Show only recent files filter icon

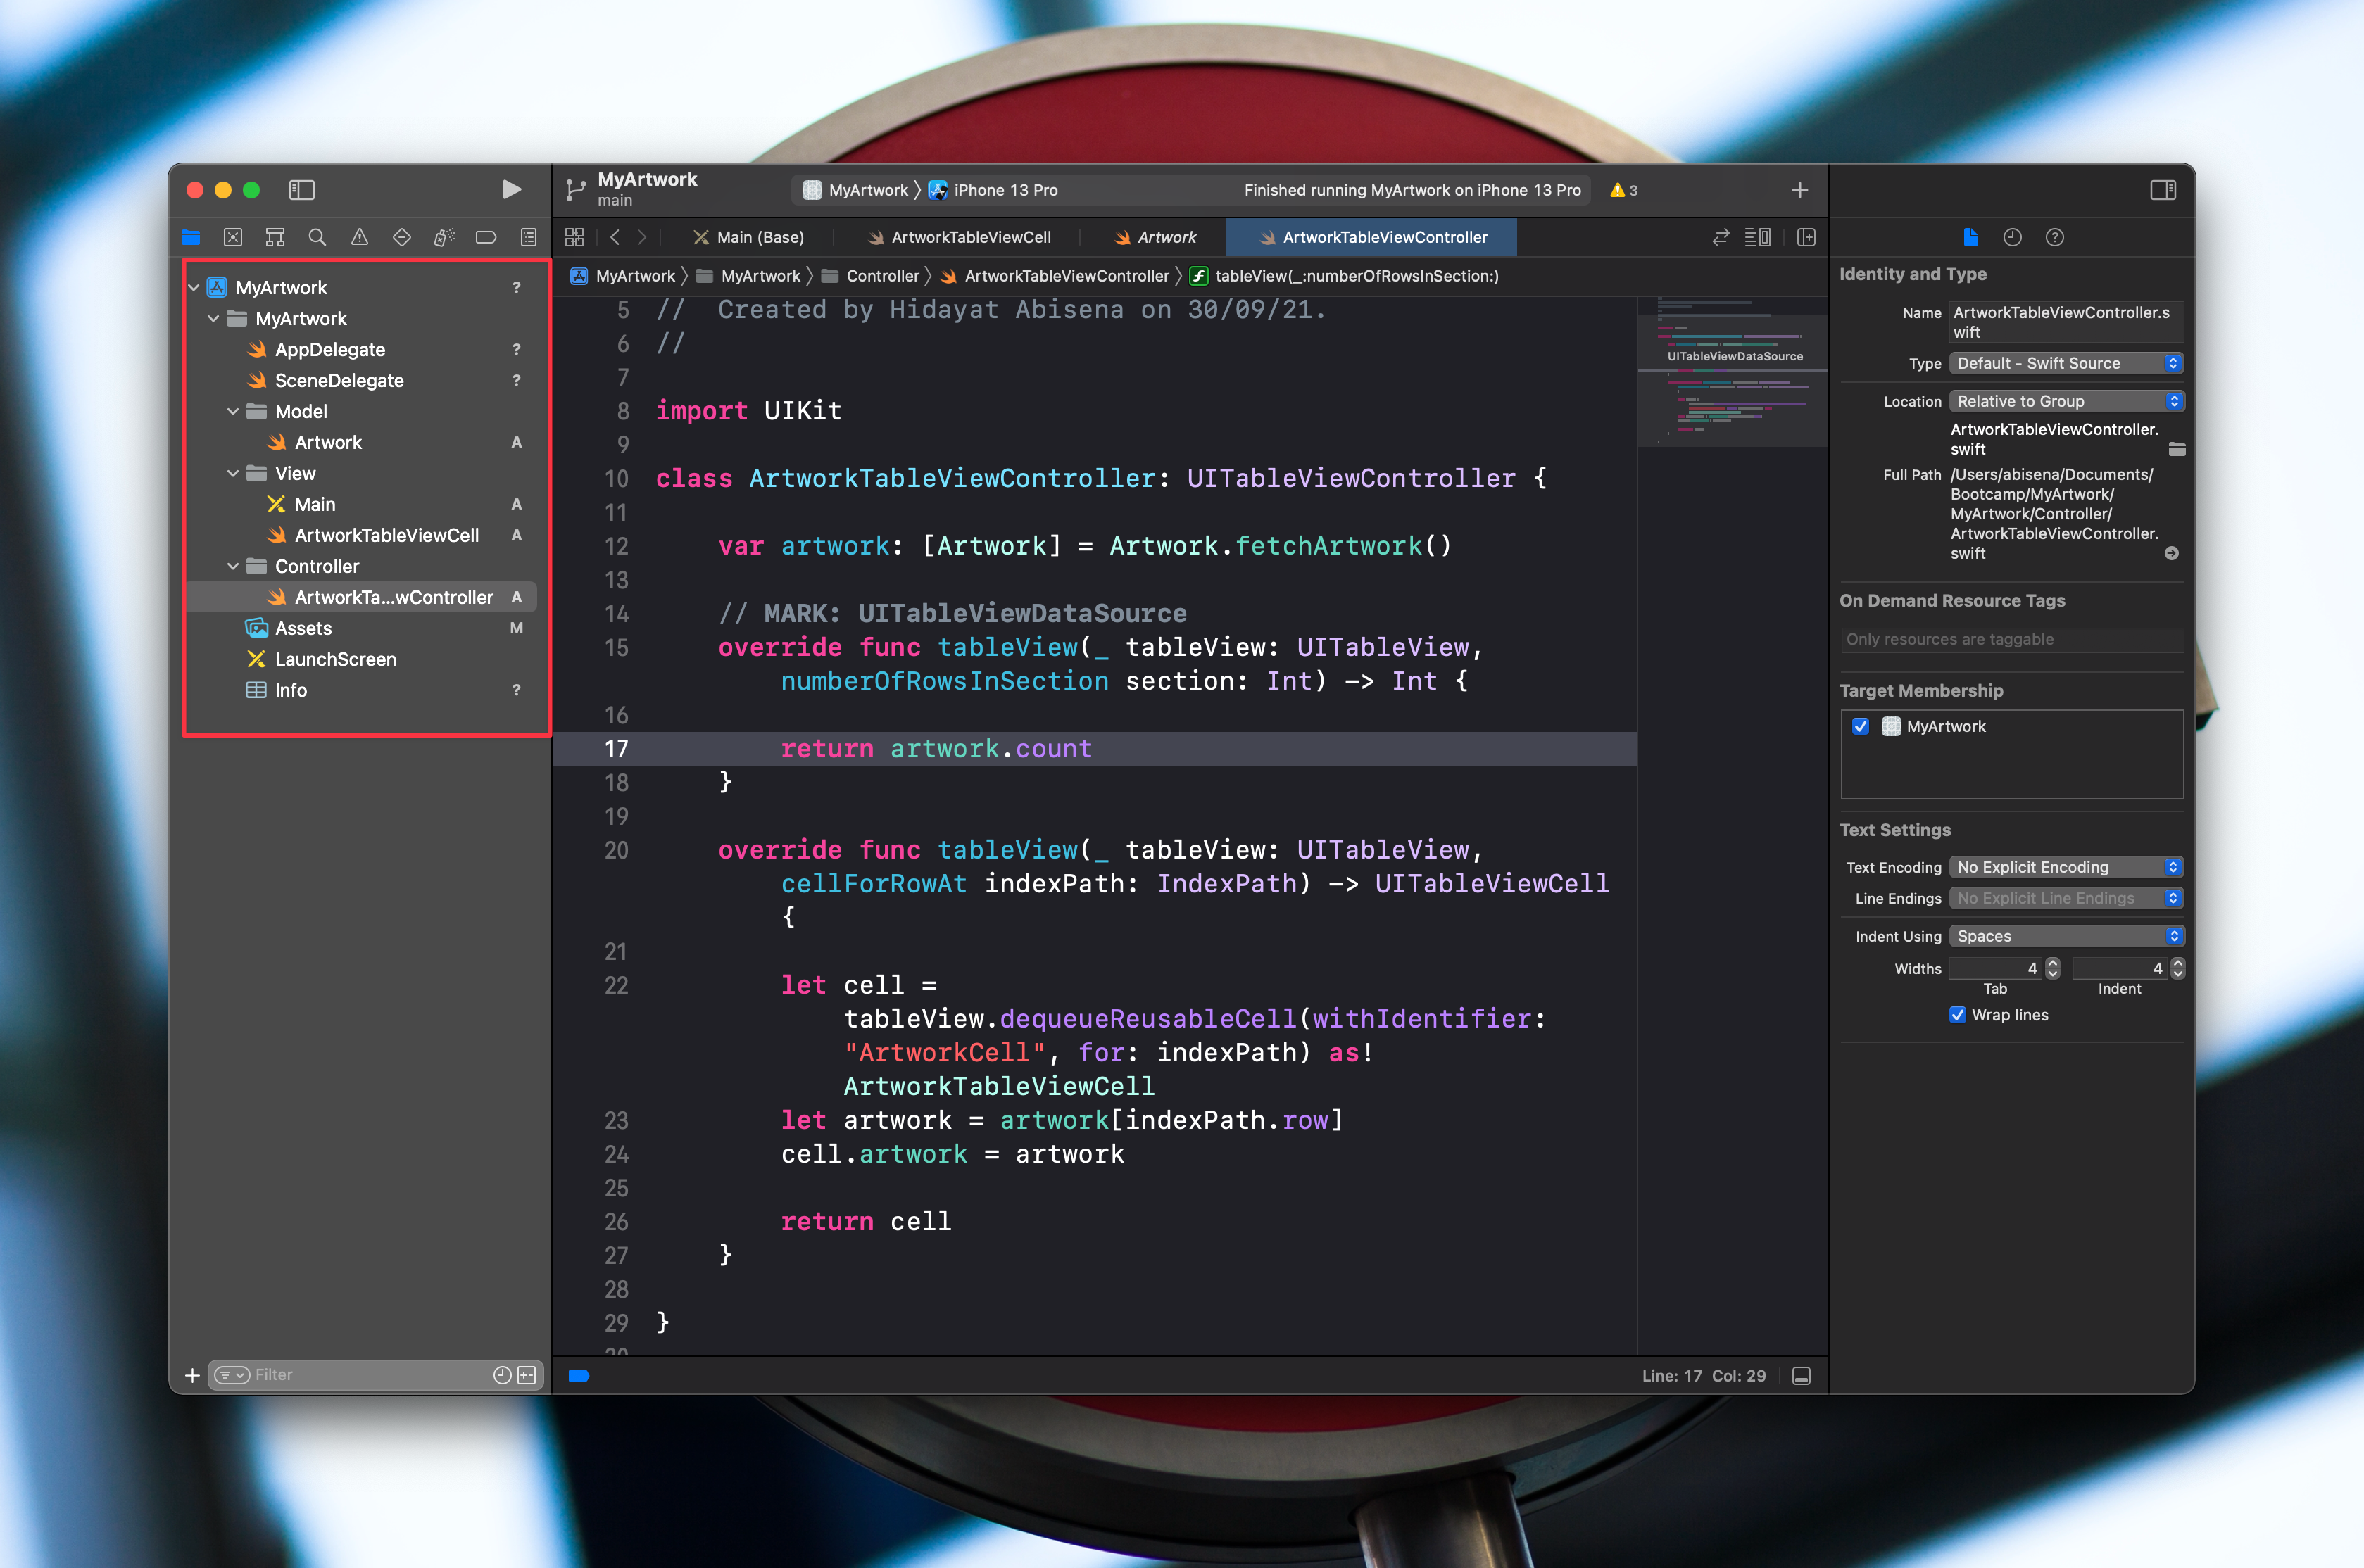coord(502,1375)
